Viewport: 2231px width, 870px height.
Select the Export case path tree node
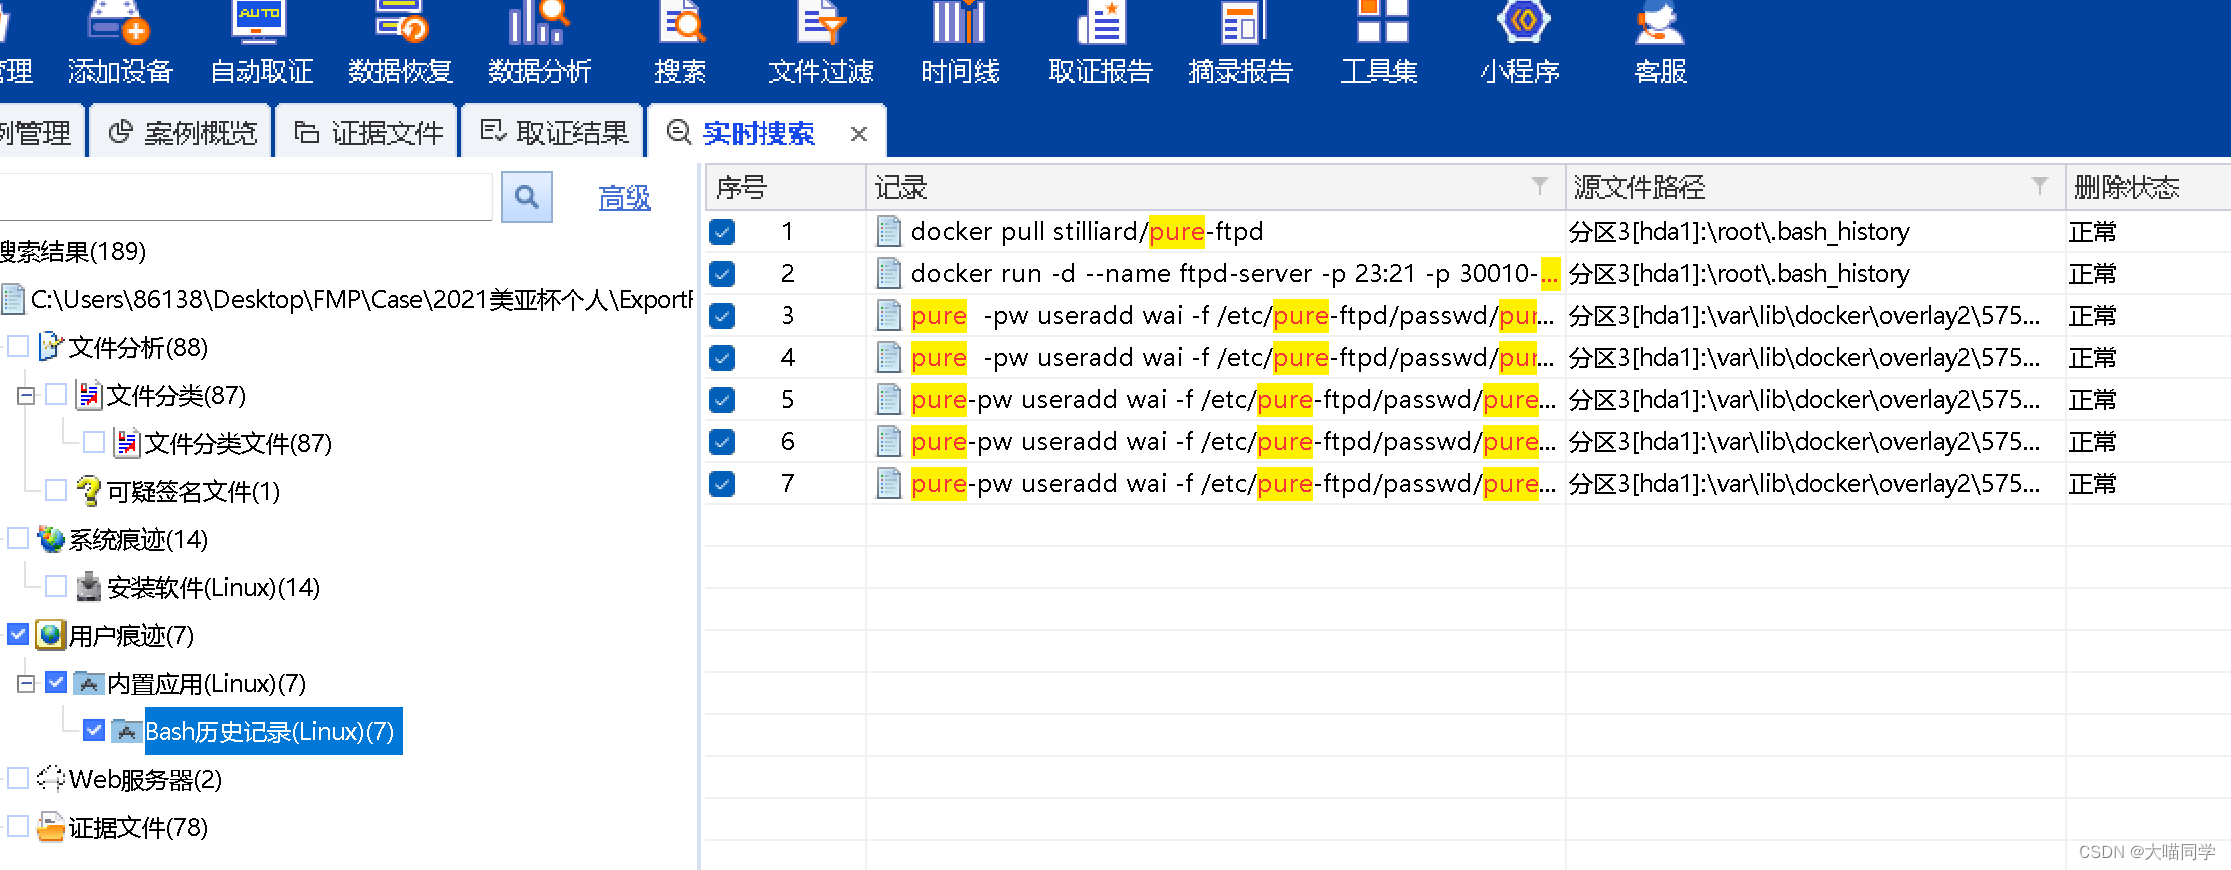point(361,299)
